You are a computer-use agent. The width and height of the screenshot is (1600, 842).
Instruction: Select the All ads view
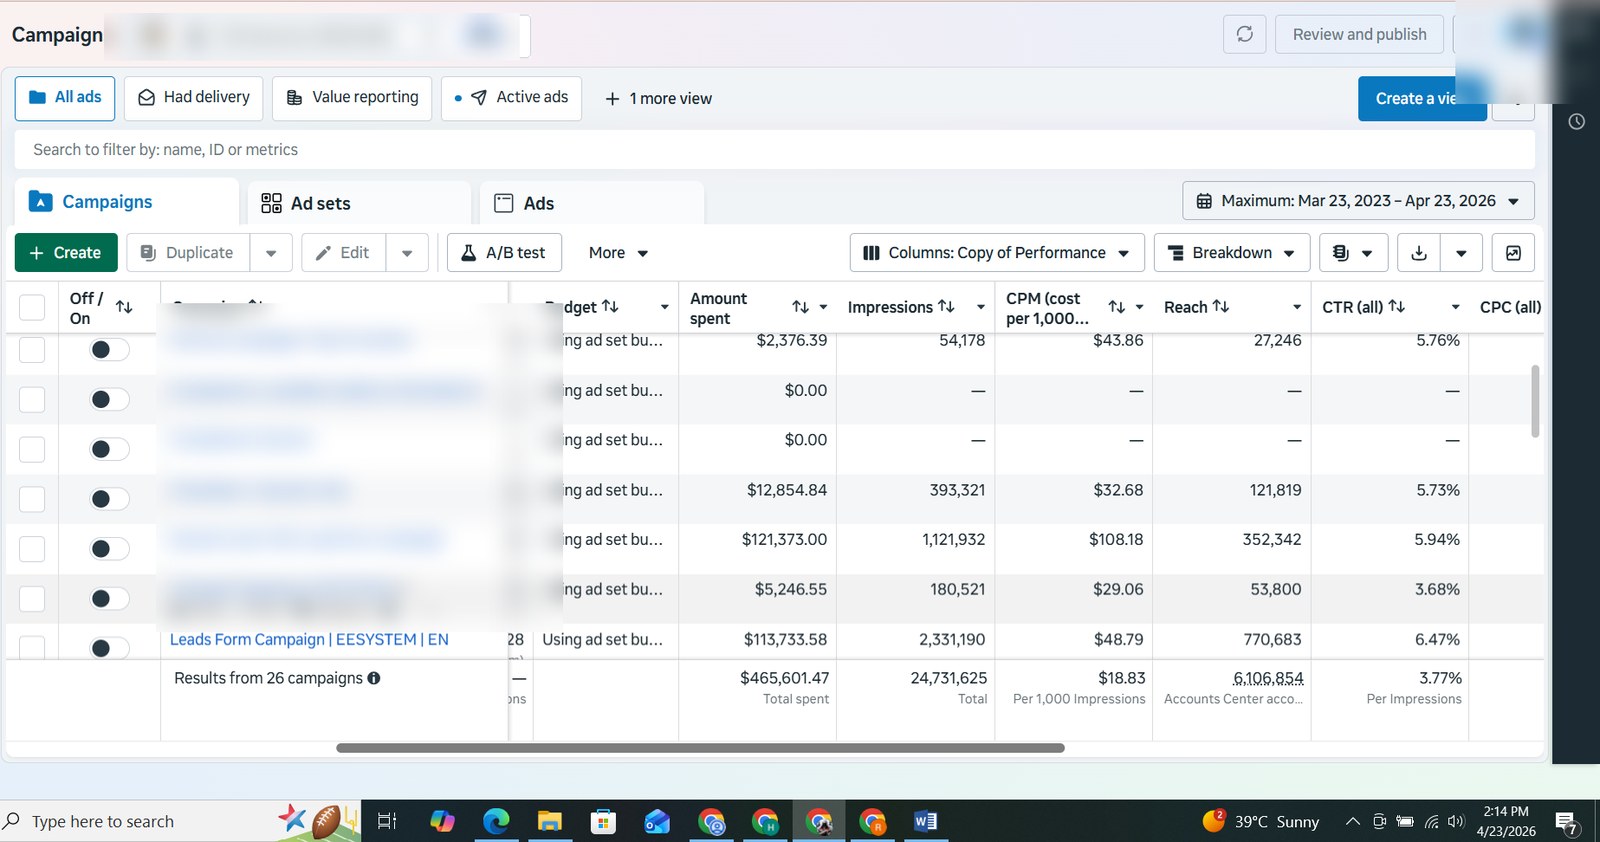point(65,98)
